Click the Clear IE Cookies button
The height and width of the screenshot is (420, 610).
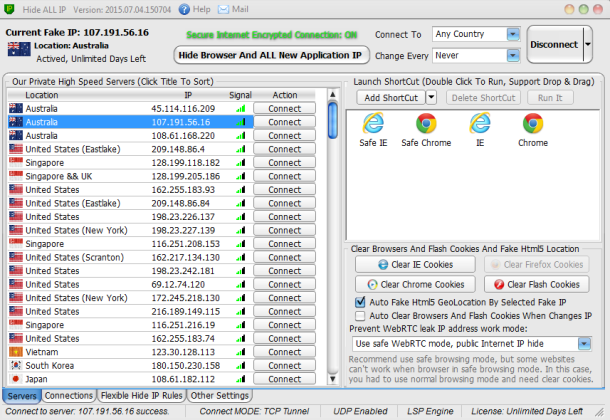(x=415, y=265)
